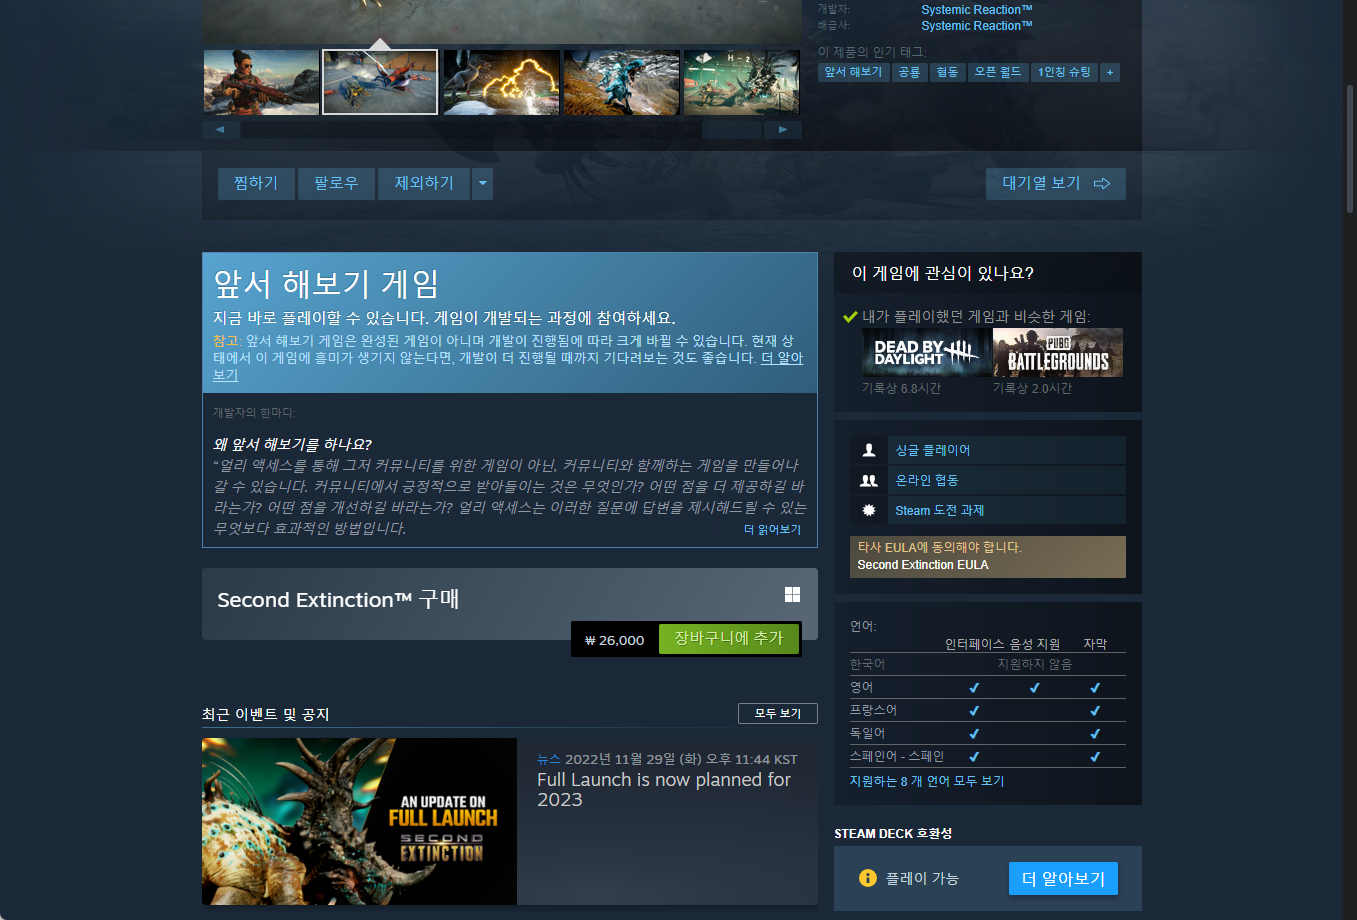This screenshot has width=1357, height=920.
Task: Click the 스페인어 - 스페인 row label
Action: pyautogui.click(x=897, y=756)
